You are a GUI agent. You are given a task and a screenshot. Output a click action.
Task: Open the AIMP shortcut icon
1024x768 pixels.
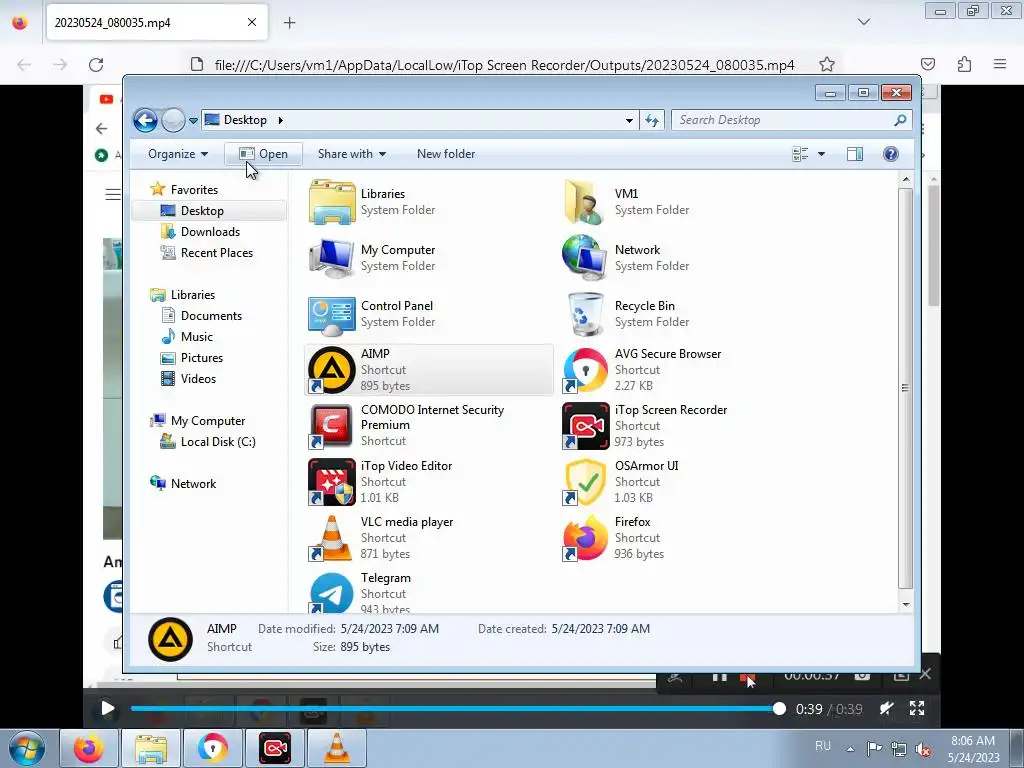[x=331, y=370]
